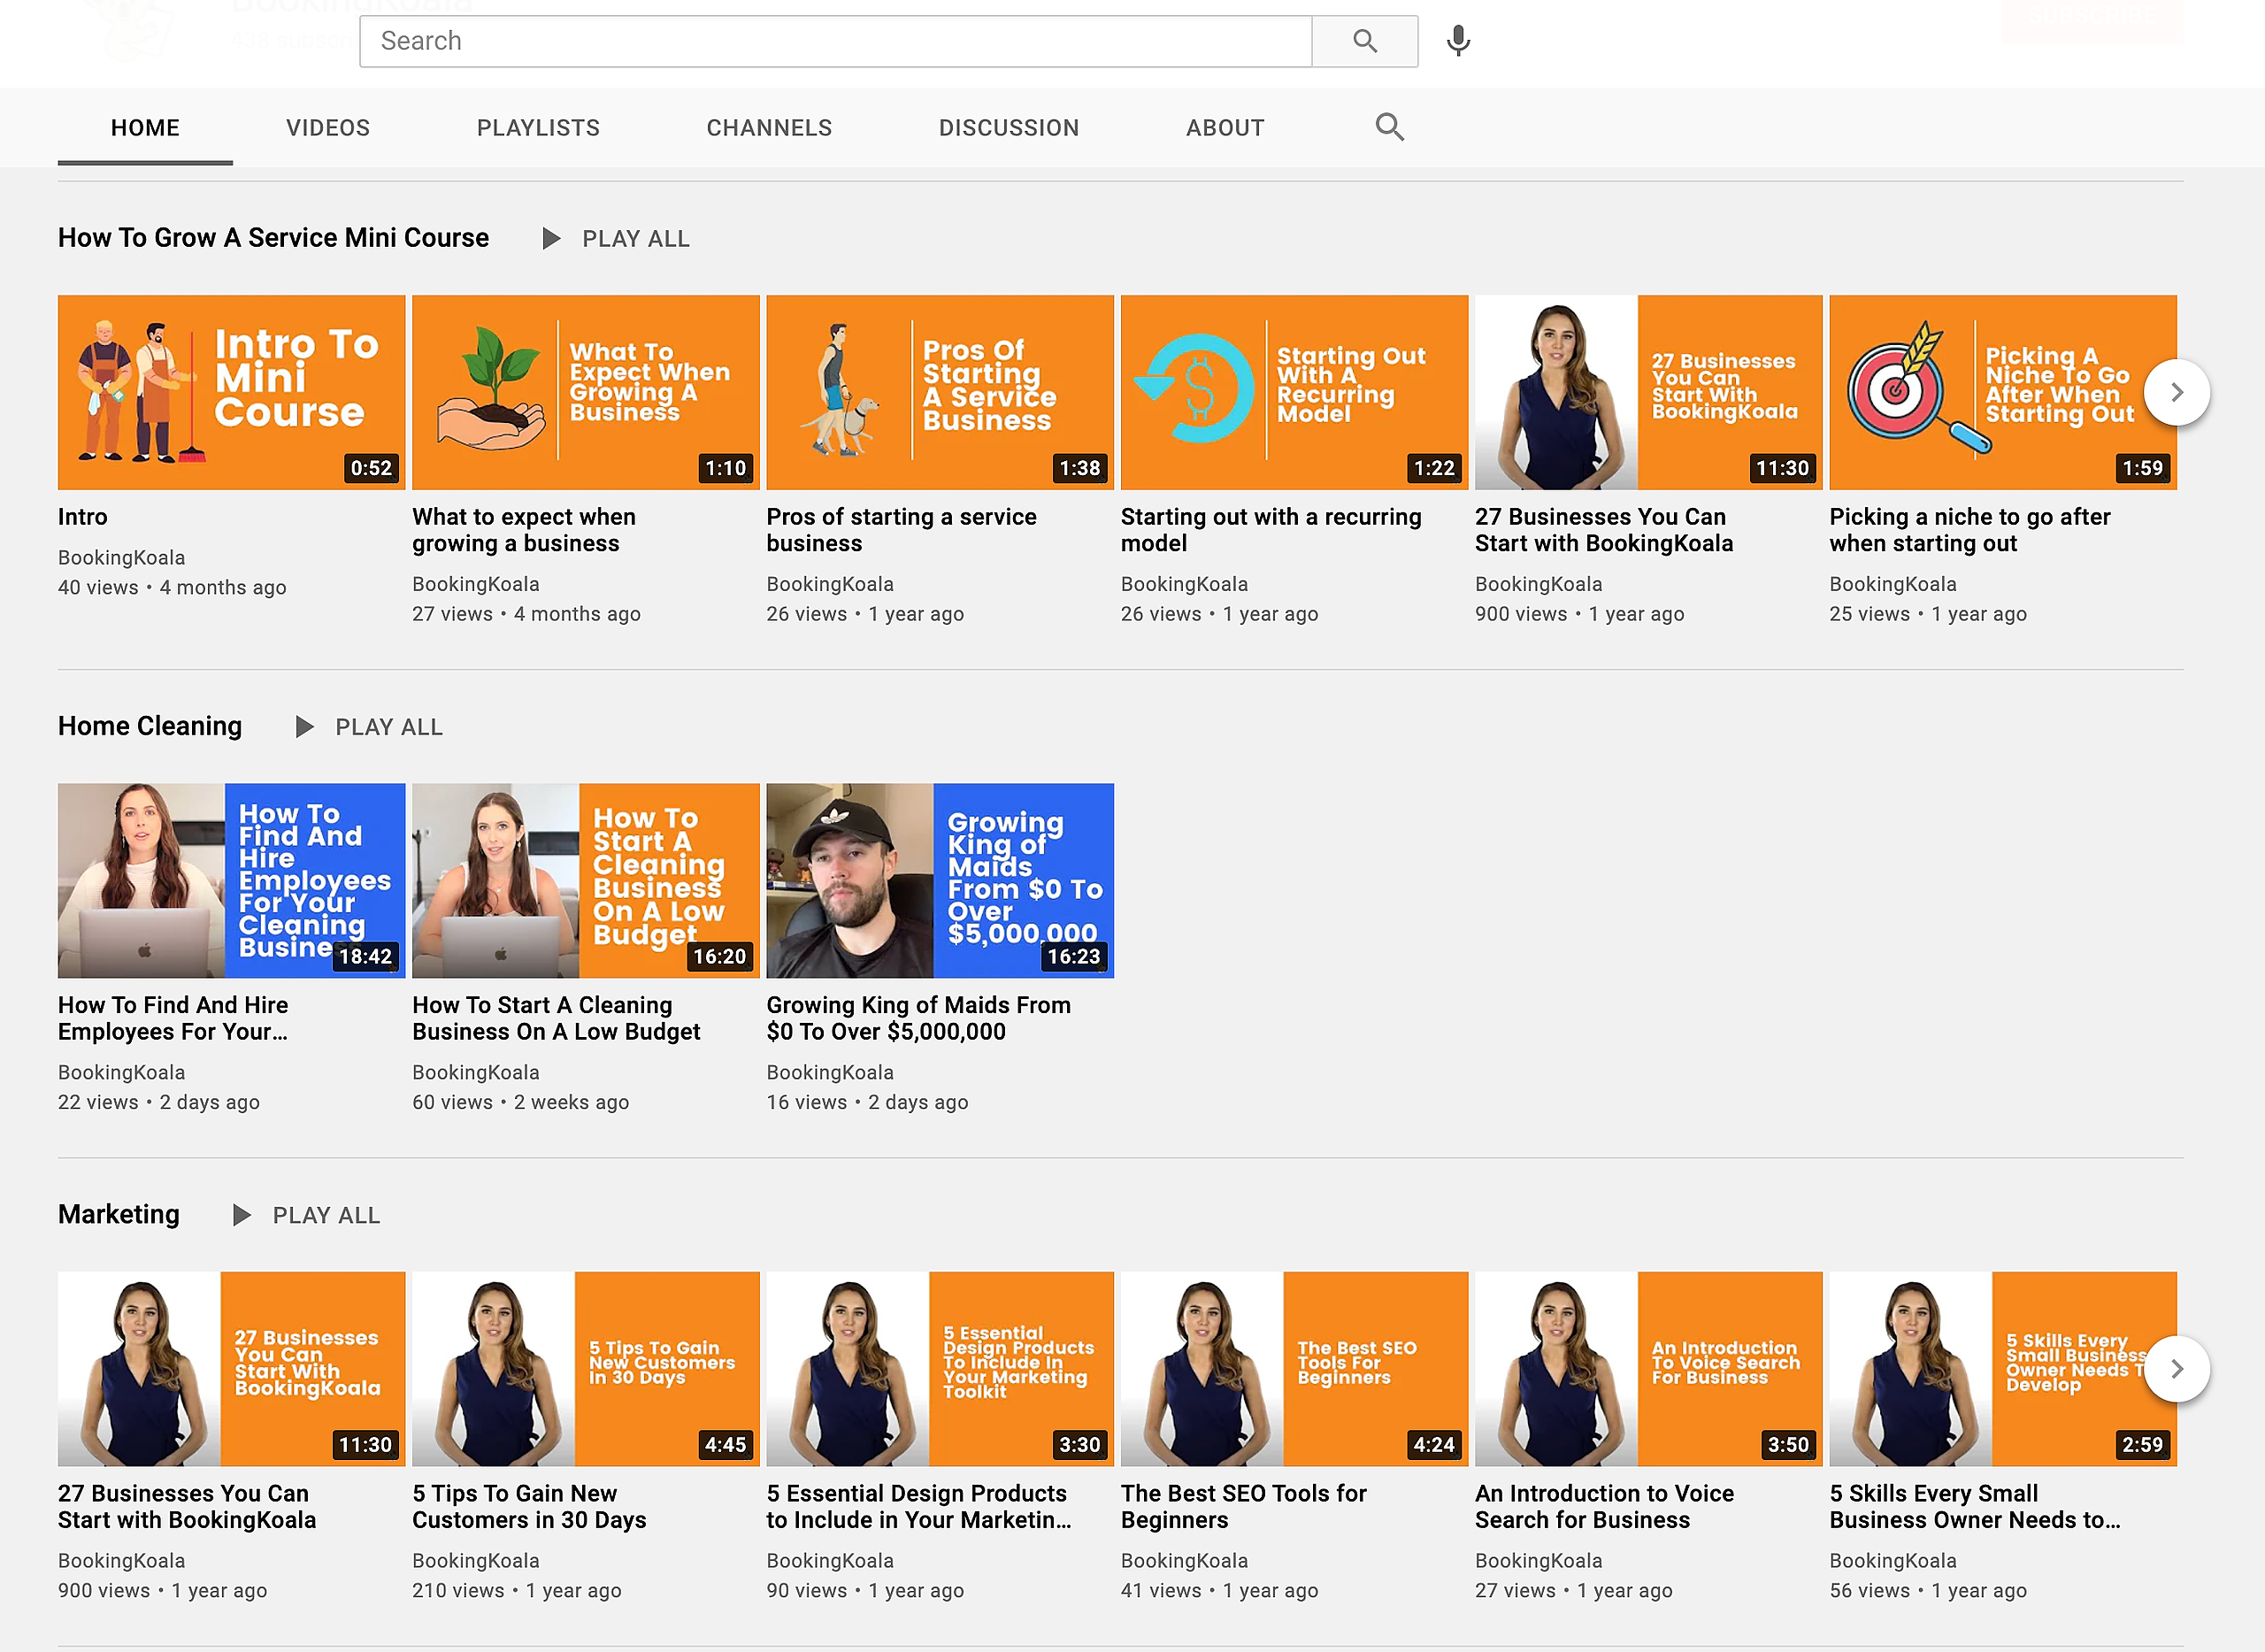Click play icon for Marketing playlist
Viewport: 2265px width, 1652px height.
click(x=241, y=1215)
